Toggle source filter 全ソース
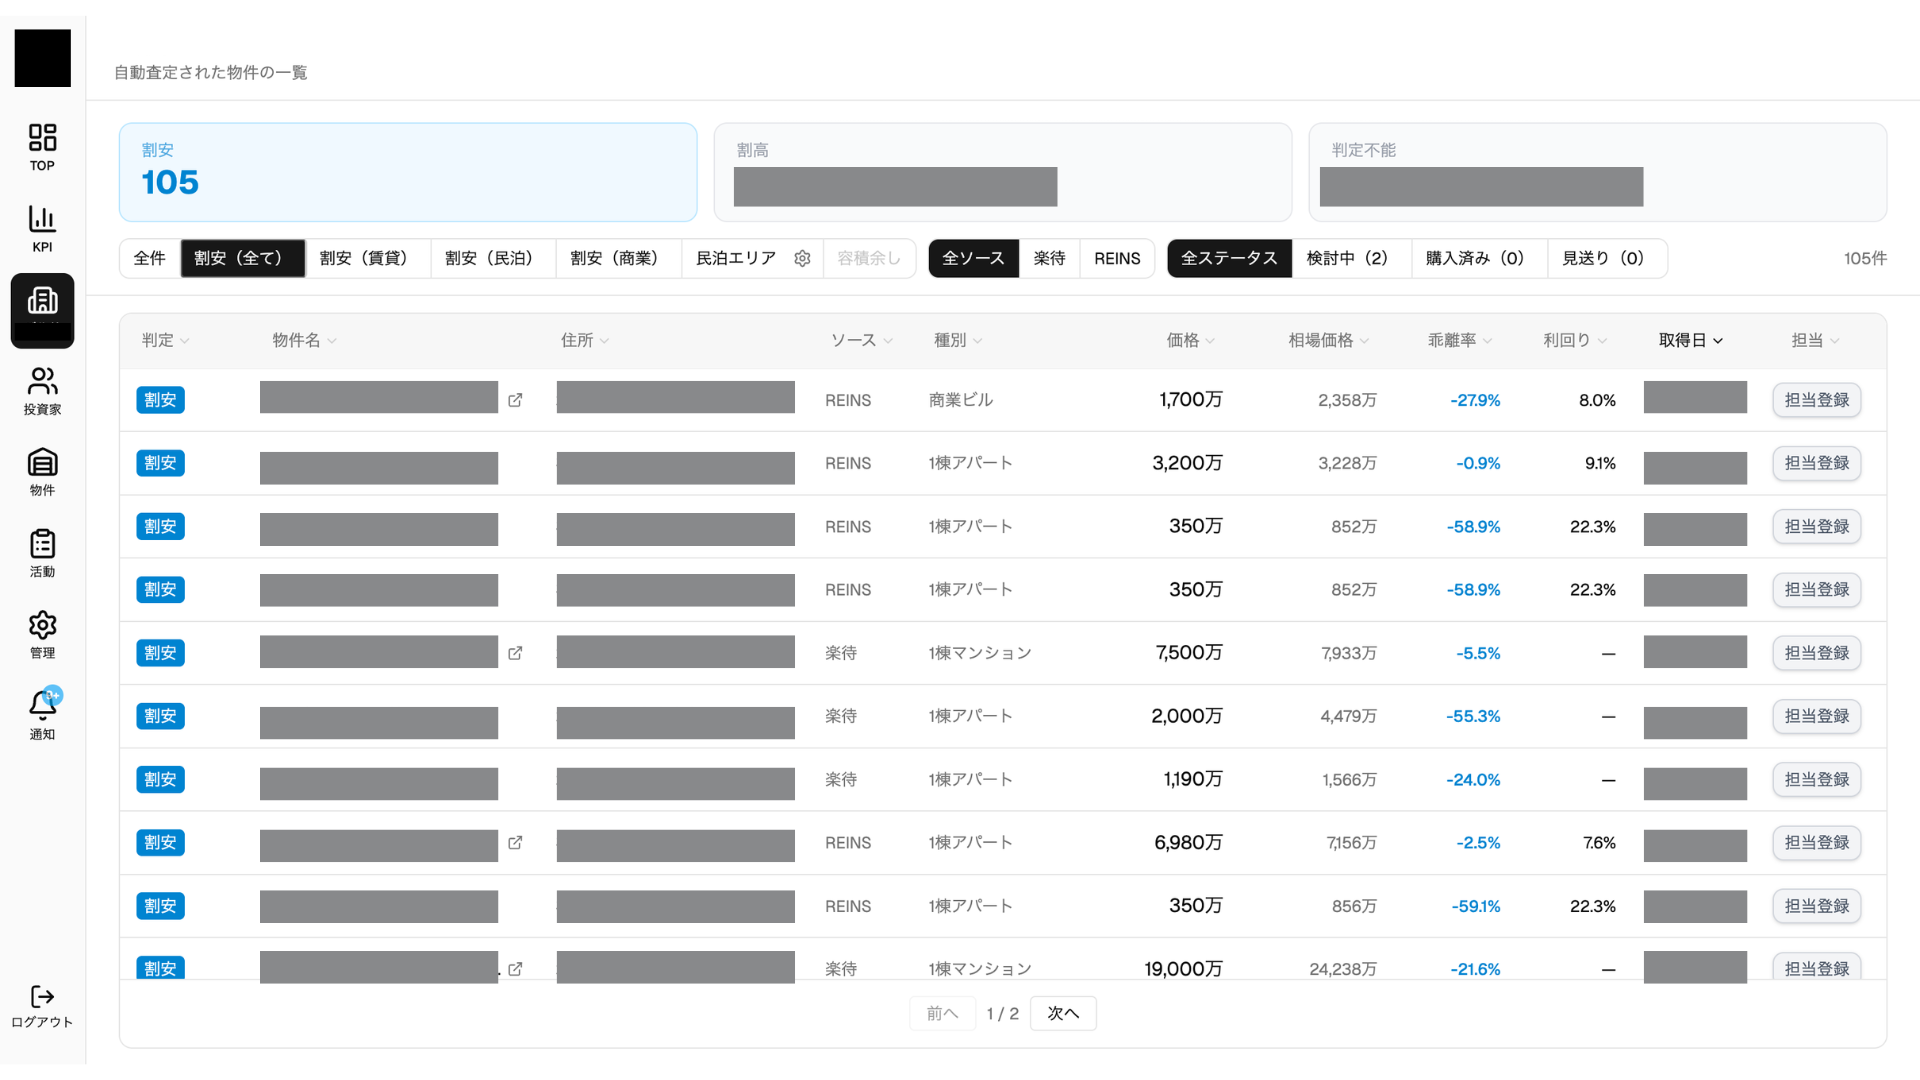This screenshot has width=1920, height=1080. click(x=974, y=258)
